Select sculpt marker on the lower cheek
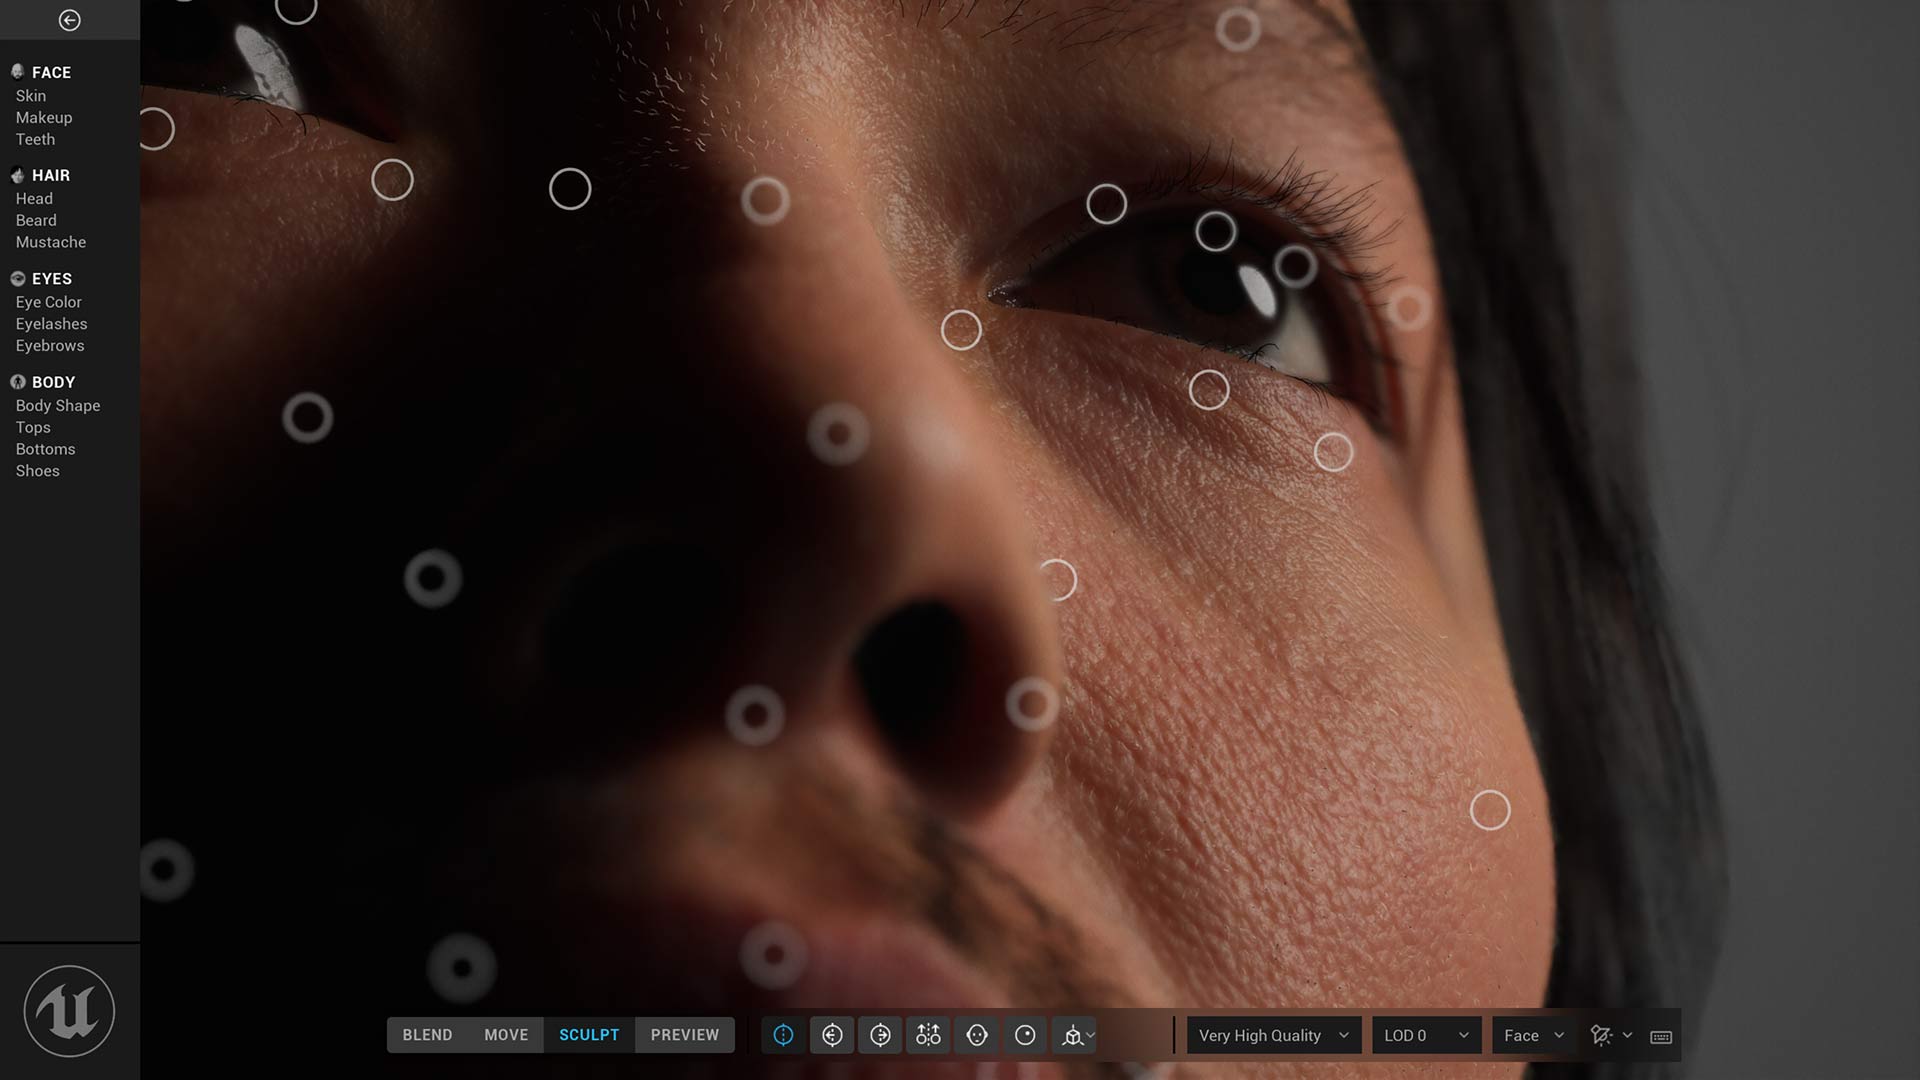The image size is (1920, 1080). click(x=1490, y=810)
